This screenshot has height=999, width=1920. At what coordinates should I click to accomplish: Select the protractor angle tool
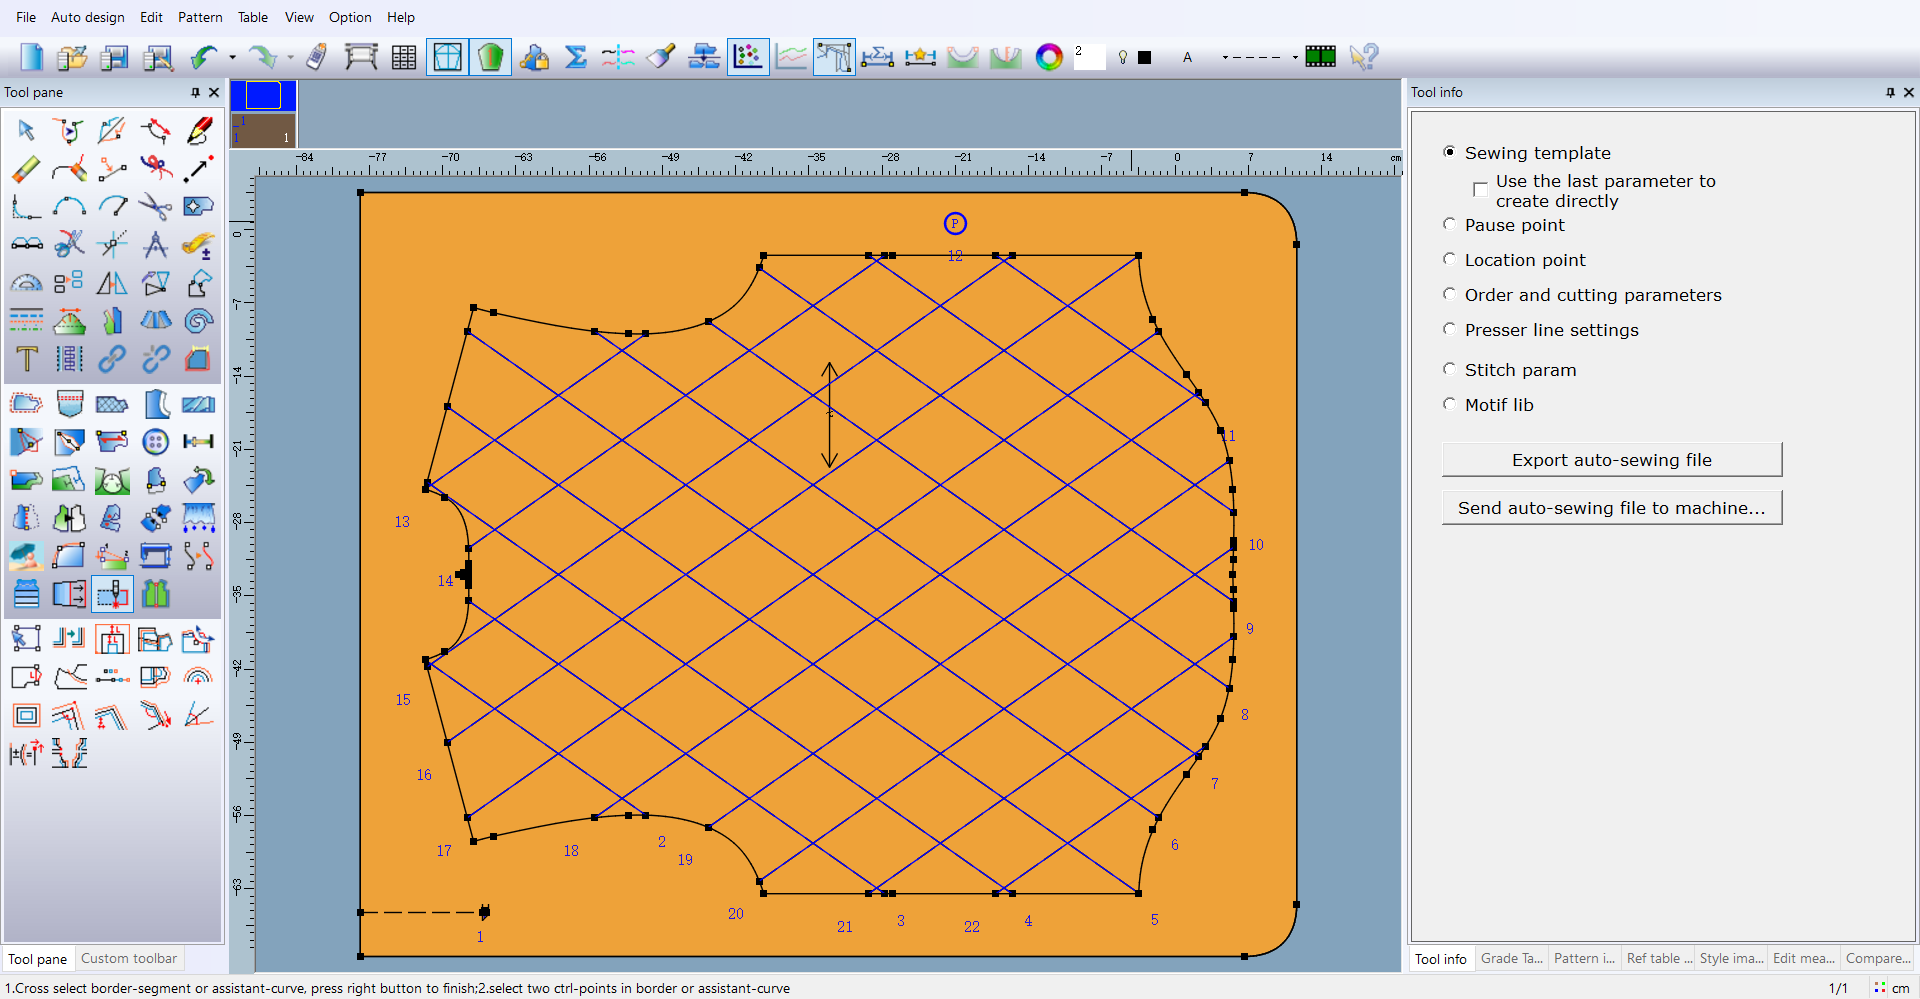[26, 283]
